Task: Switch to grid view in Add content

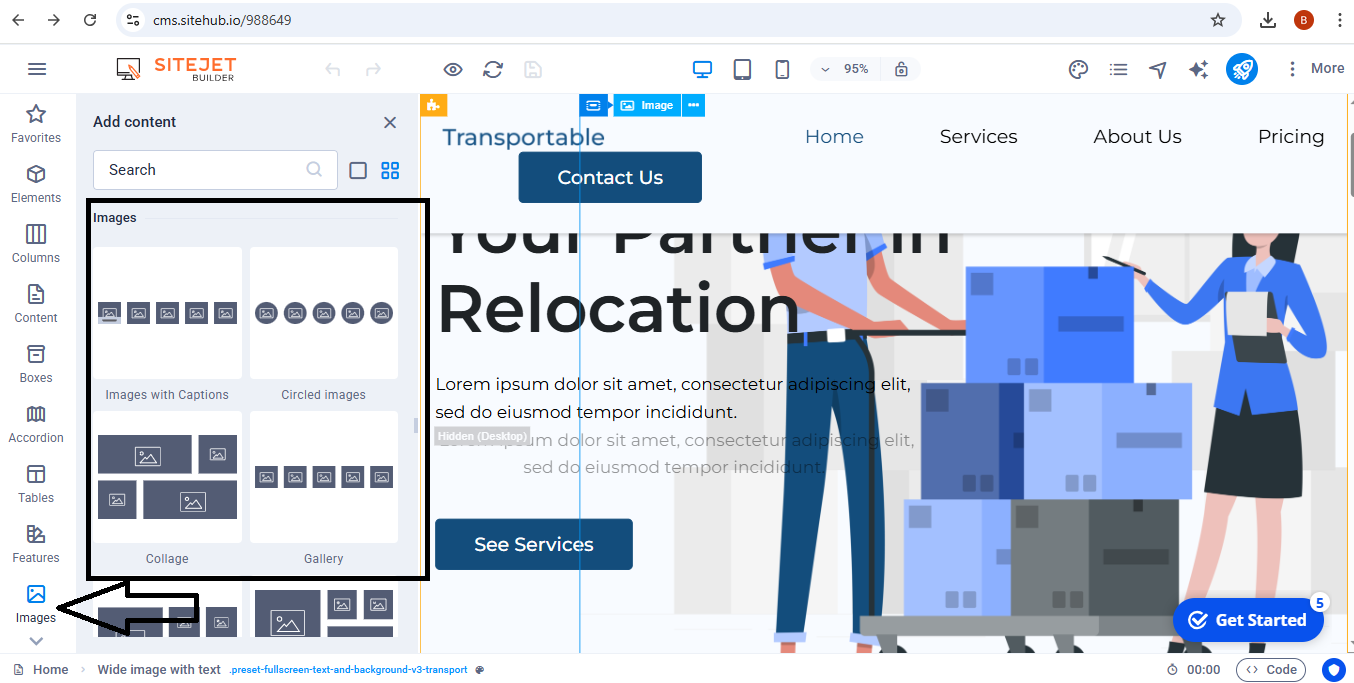Action: [x=390, y=170]
